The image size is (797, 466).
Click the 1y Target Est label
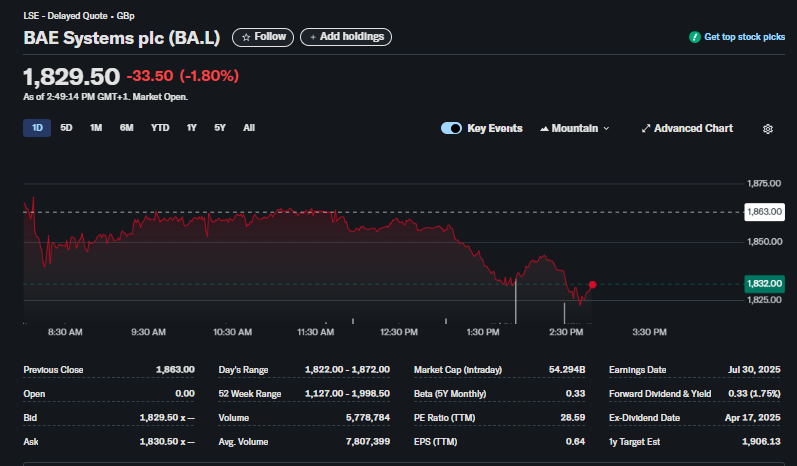click(x=634, y=442)
